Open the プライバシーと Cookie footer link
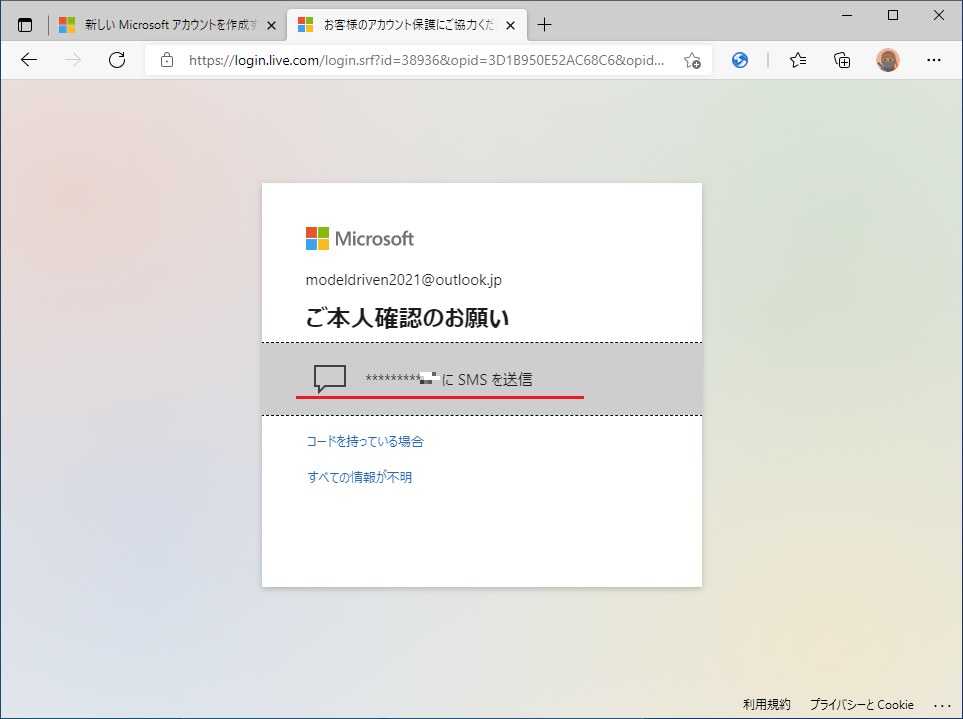Viewport: 963px width, 719px height. [861, 704]
